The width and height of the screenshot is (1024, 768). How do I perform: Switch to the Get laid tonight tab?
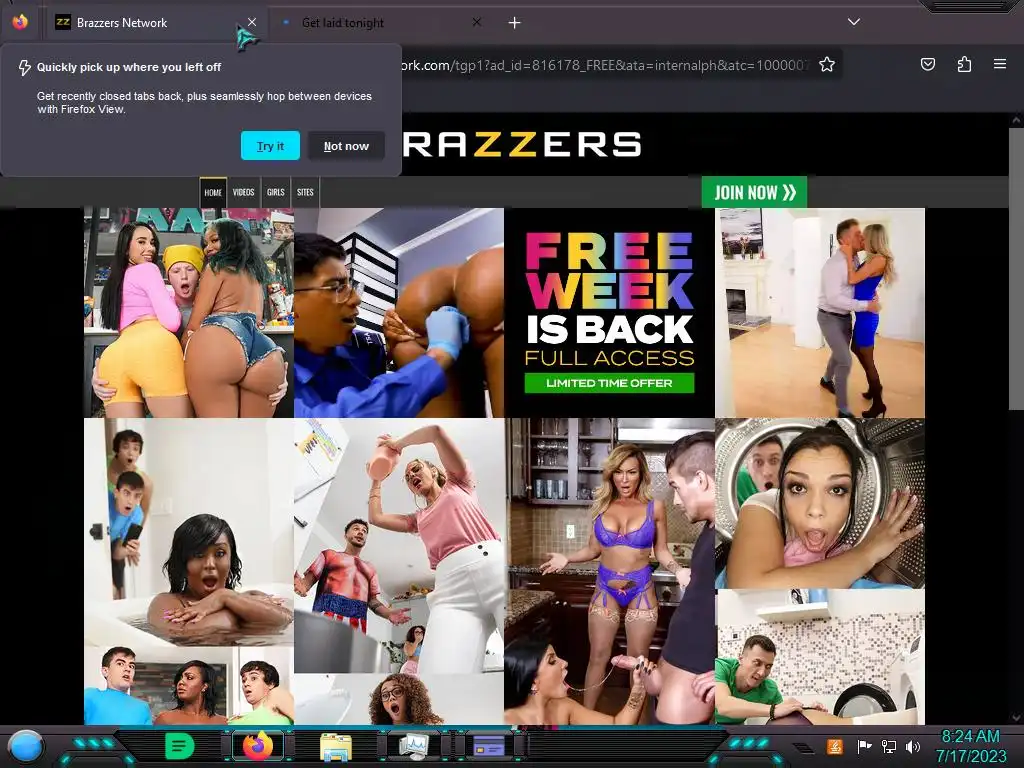tap(377, 23)
